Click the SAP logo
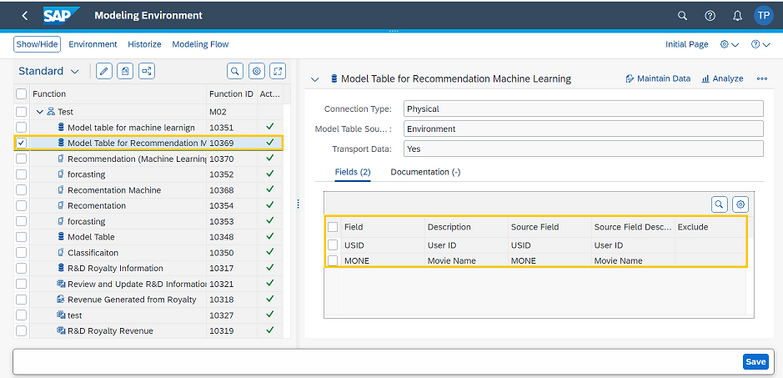Viewport: 783px width, 378px height. (61, 15)
